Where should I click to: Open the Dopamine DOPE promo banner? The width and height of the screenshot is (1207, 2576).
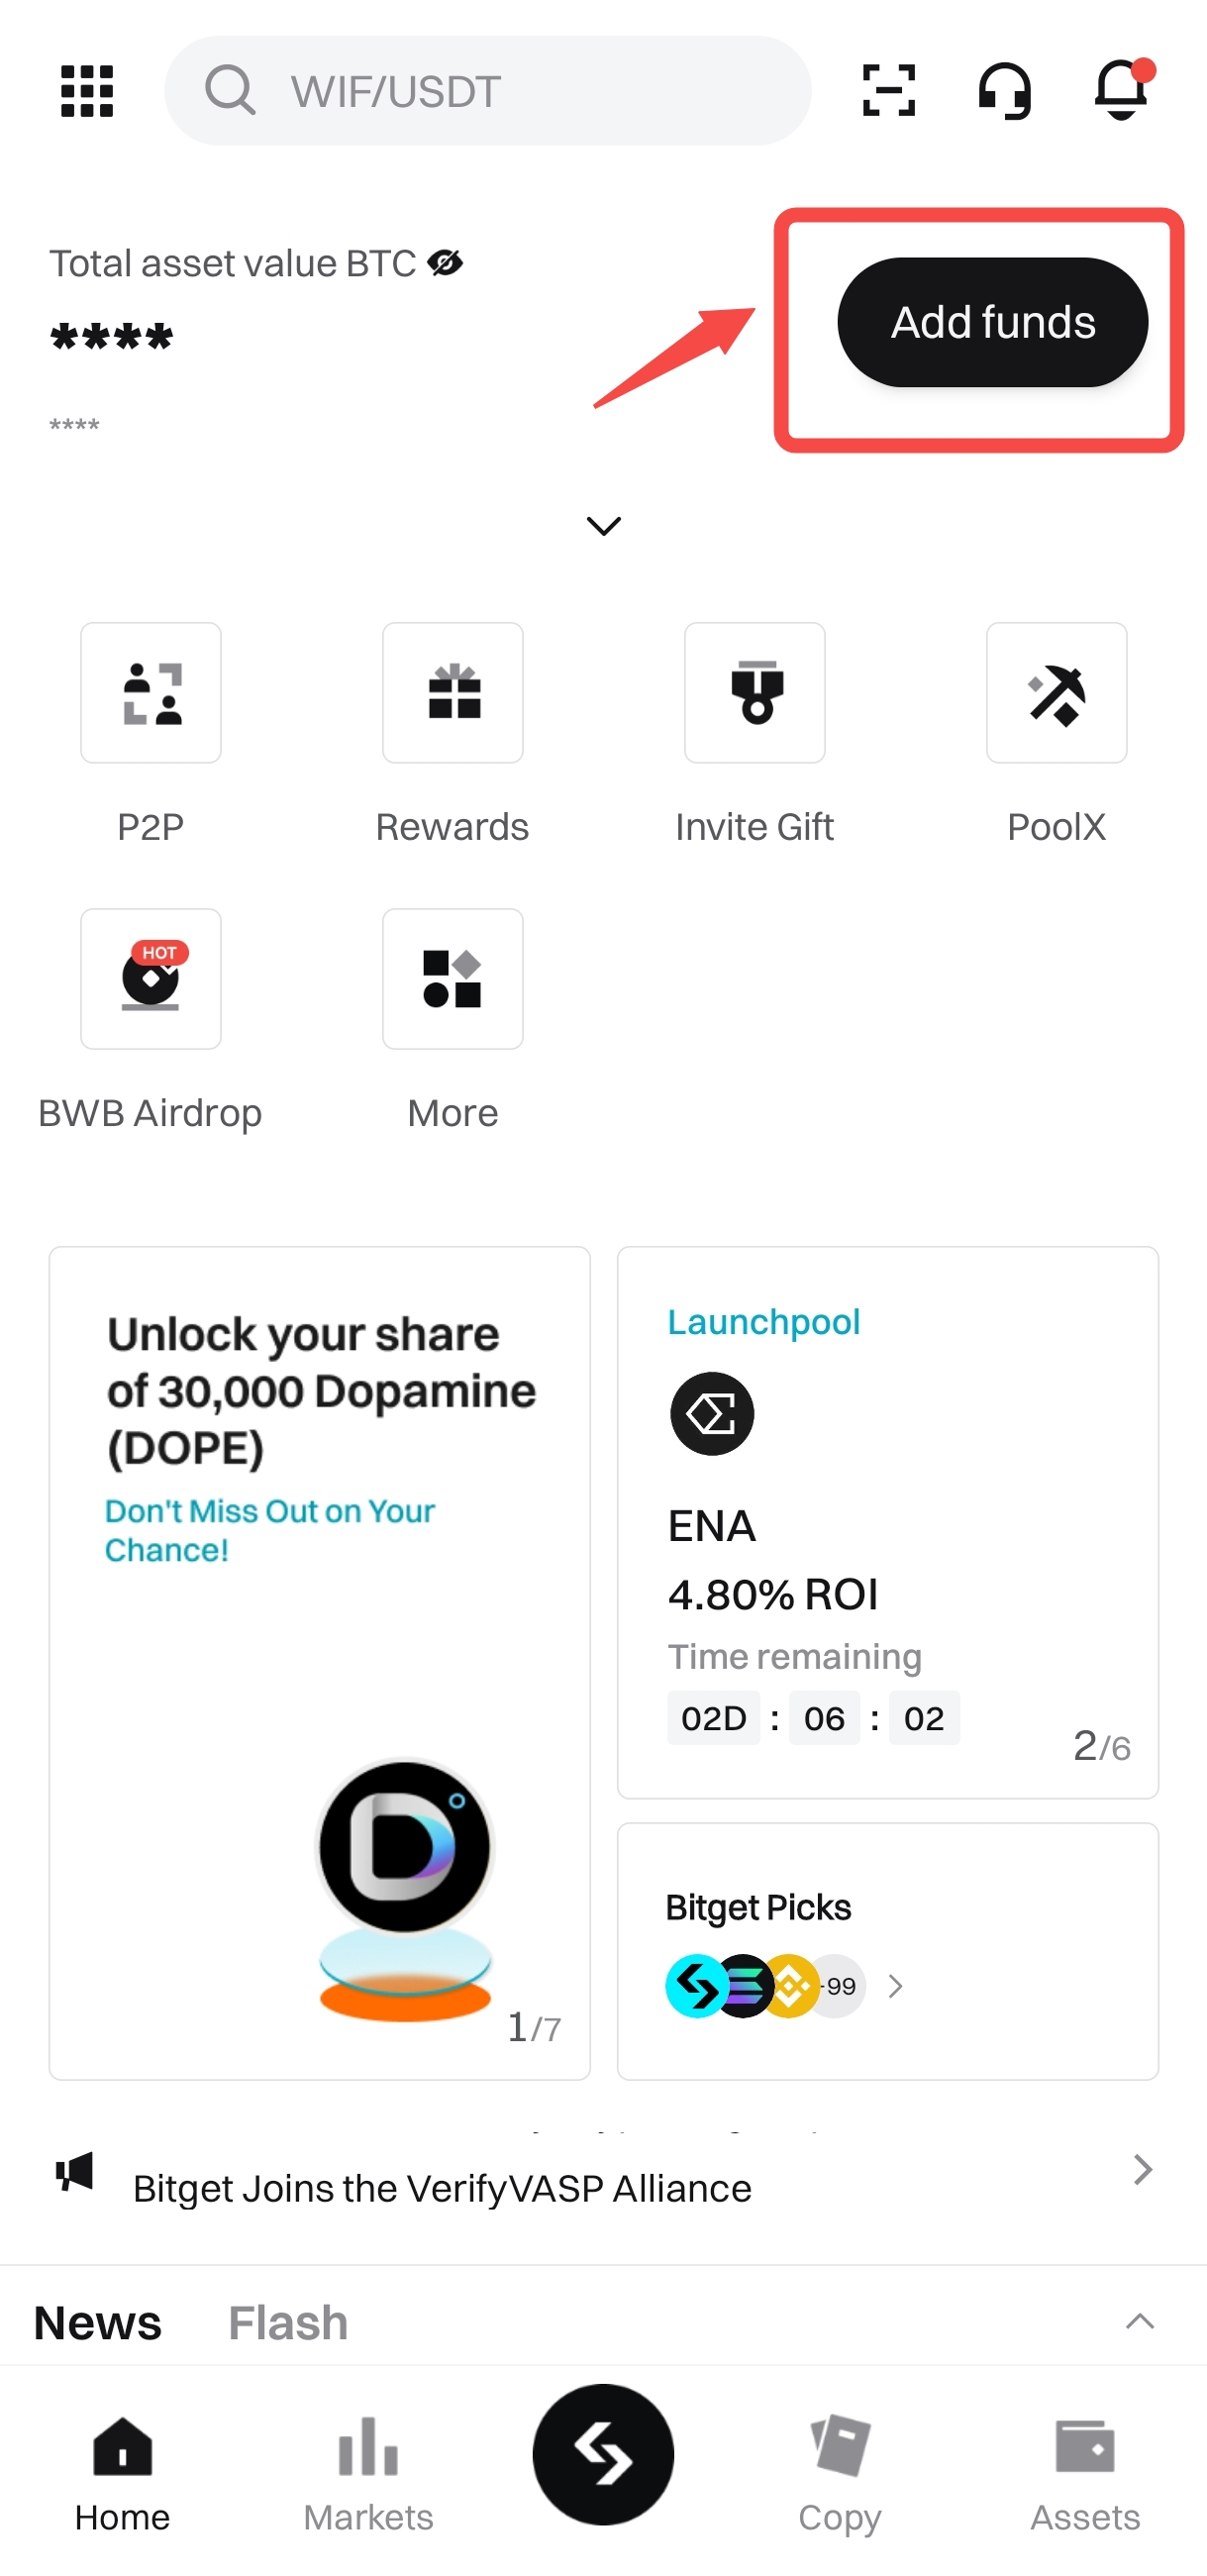[x=320, y=1662]
